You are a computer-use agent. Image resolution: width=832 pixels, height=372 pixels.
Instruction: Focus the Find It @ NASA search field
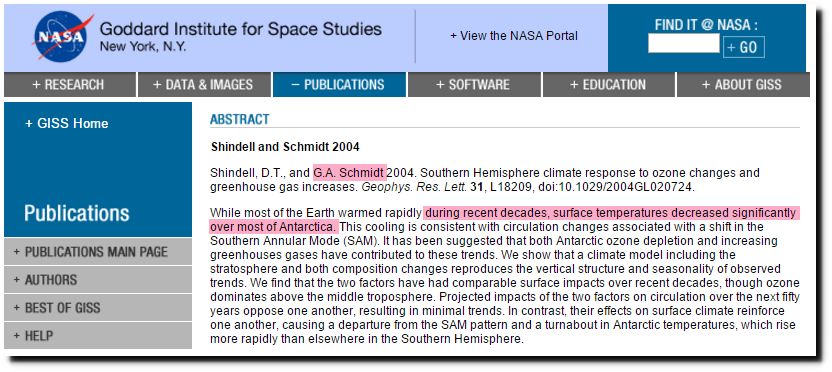click(x=683, y=44)
